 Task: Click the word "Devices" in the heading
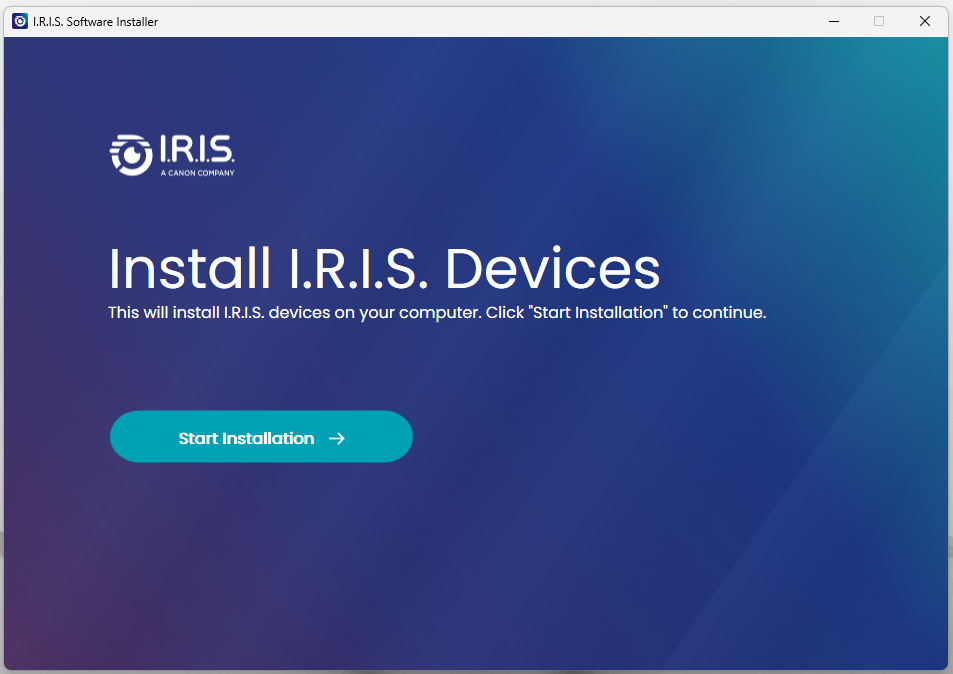(552, 268)
